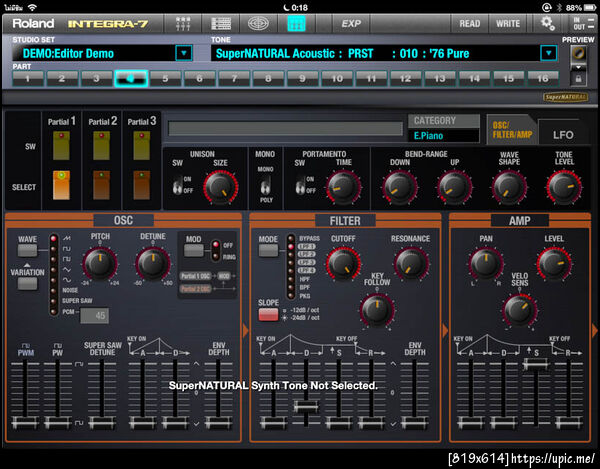This screenshot has width=600, height=469.
Task: Click the Partial 1 OSC routing label
Action: pyautogui.click(x=195, y=276)
